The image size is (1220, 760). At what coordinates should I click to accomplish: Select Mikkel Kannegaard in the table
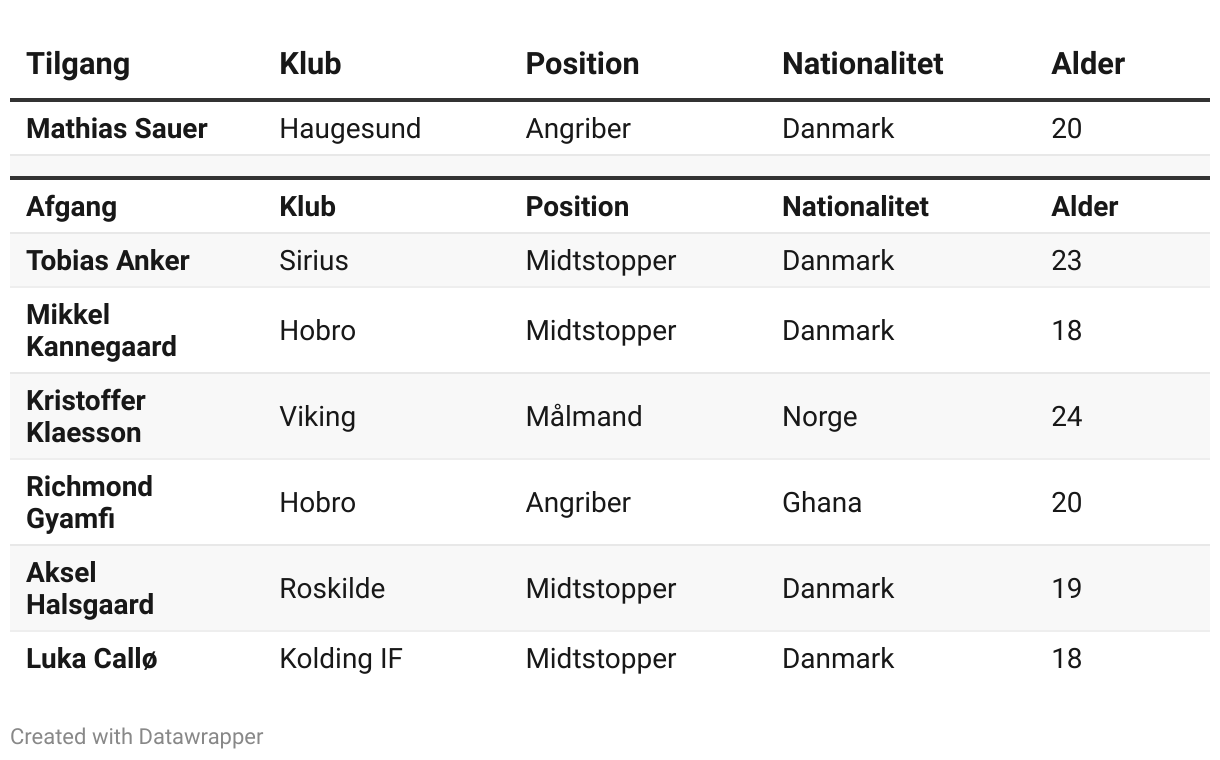click(x=101, y=330)
